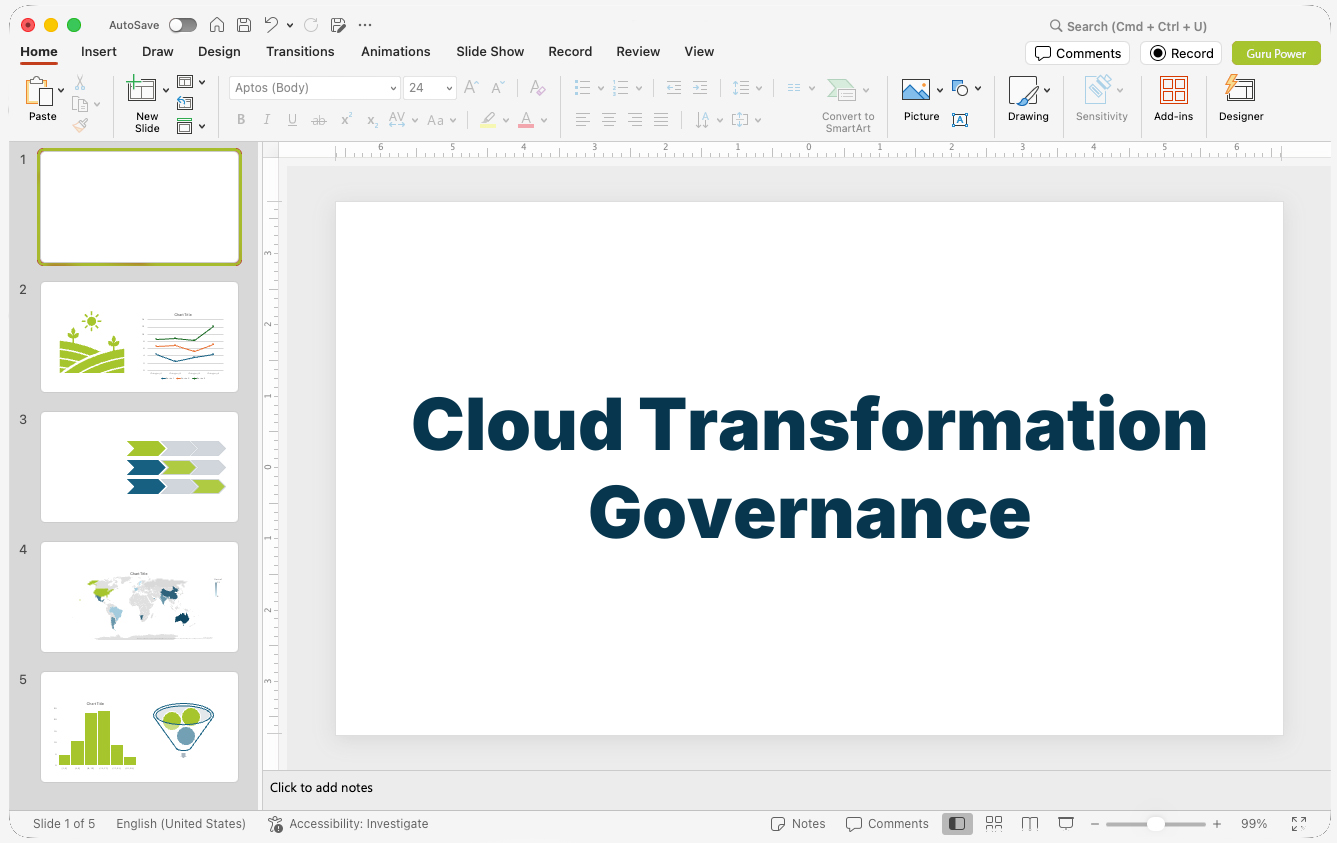Open Accessibility: Investigate in status bar
Image resolution: width=1337 pixels, height=843 pixels.
348,824
